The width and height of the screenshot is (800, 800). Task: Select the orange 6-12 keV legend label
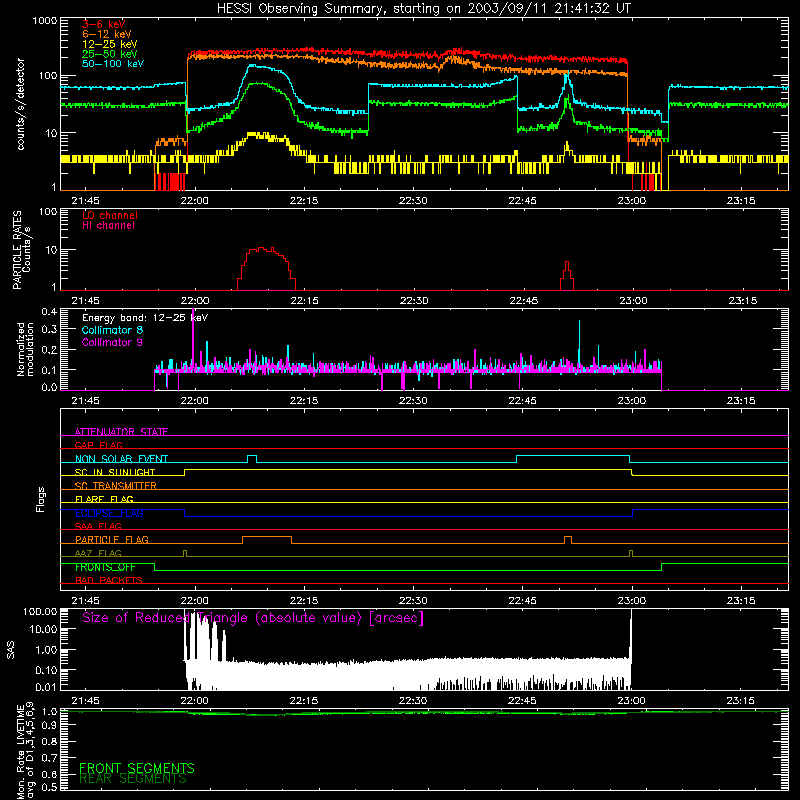click(x=107, y=34)
